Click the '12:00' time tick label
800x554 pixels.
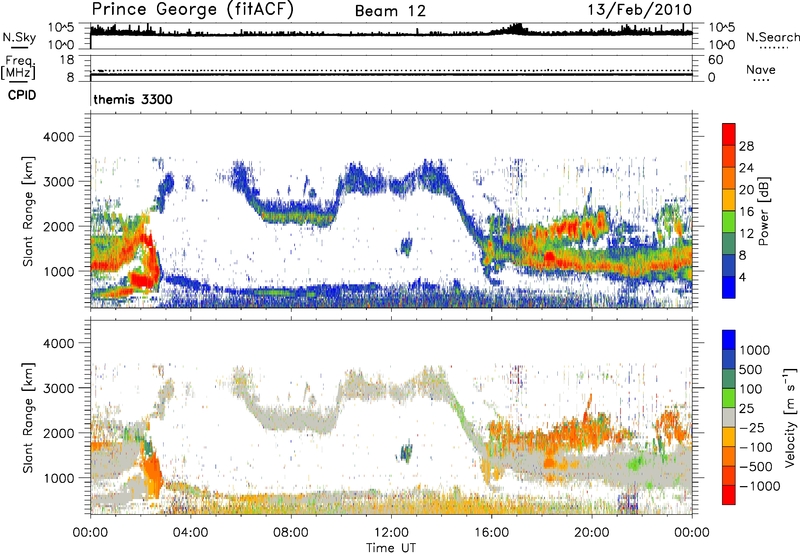coord(391,533)
